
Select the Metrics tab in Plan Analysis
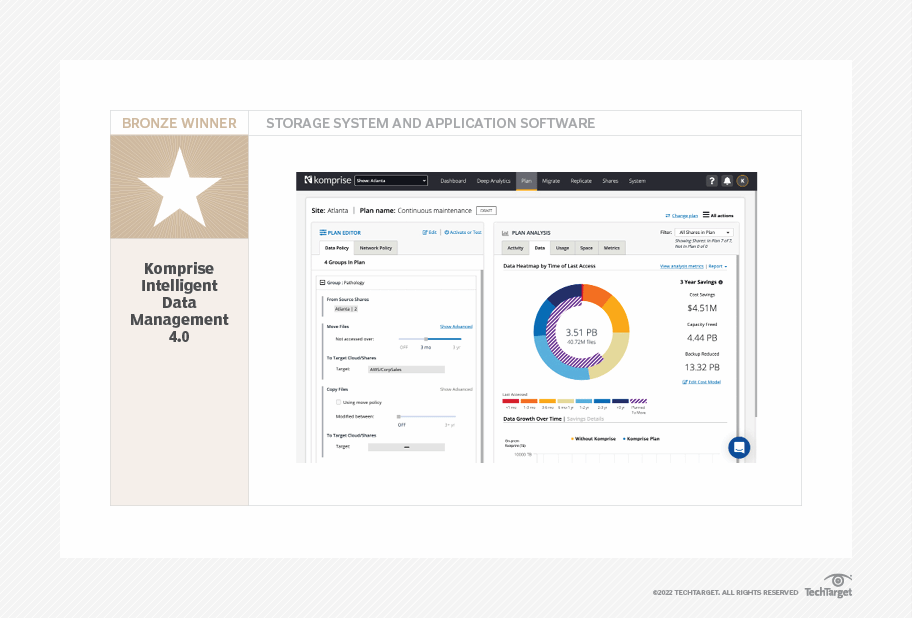point(613,248)
